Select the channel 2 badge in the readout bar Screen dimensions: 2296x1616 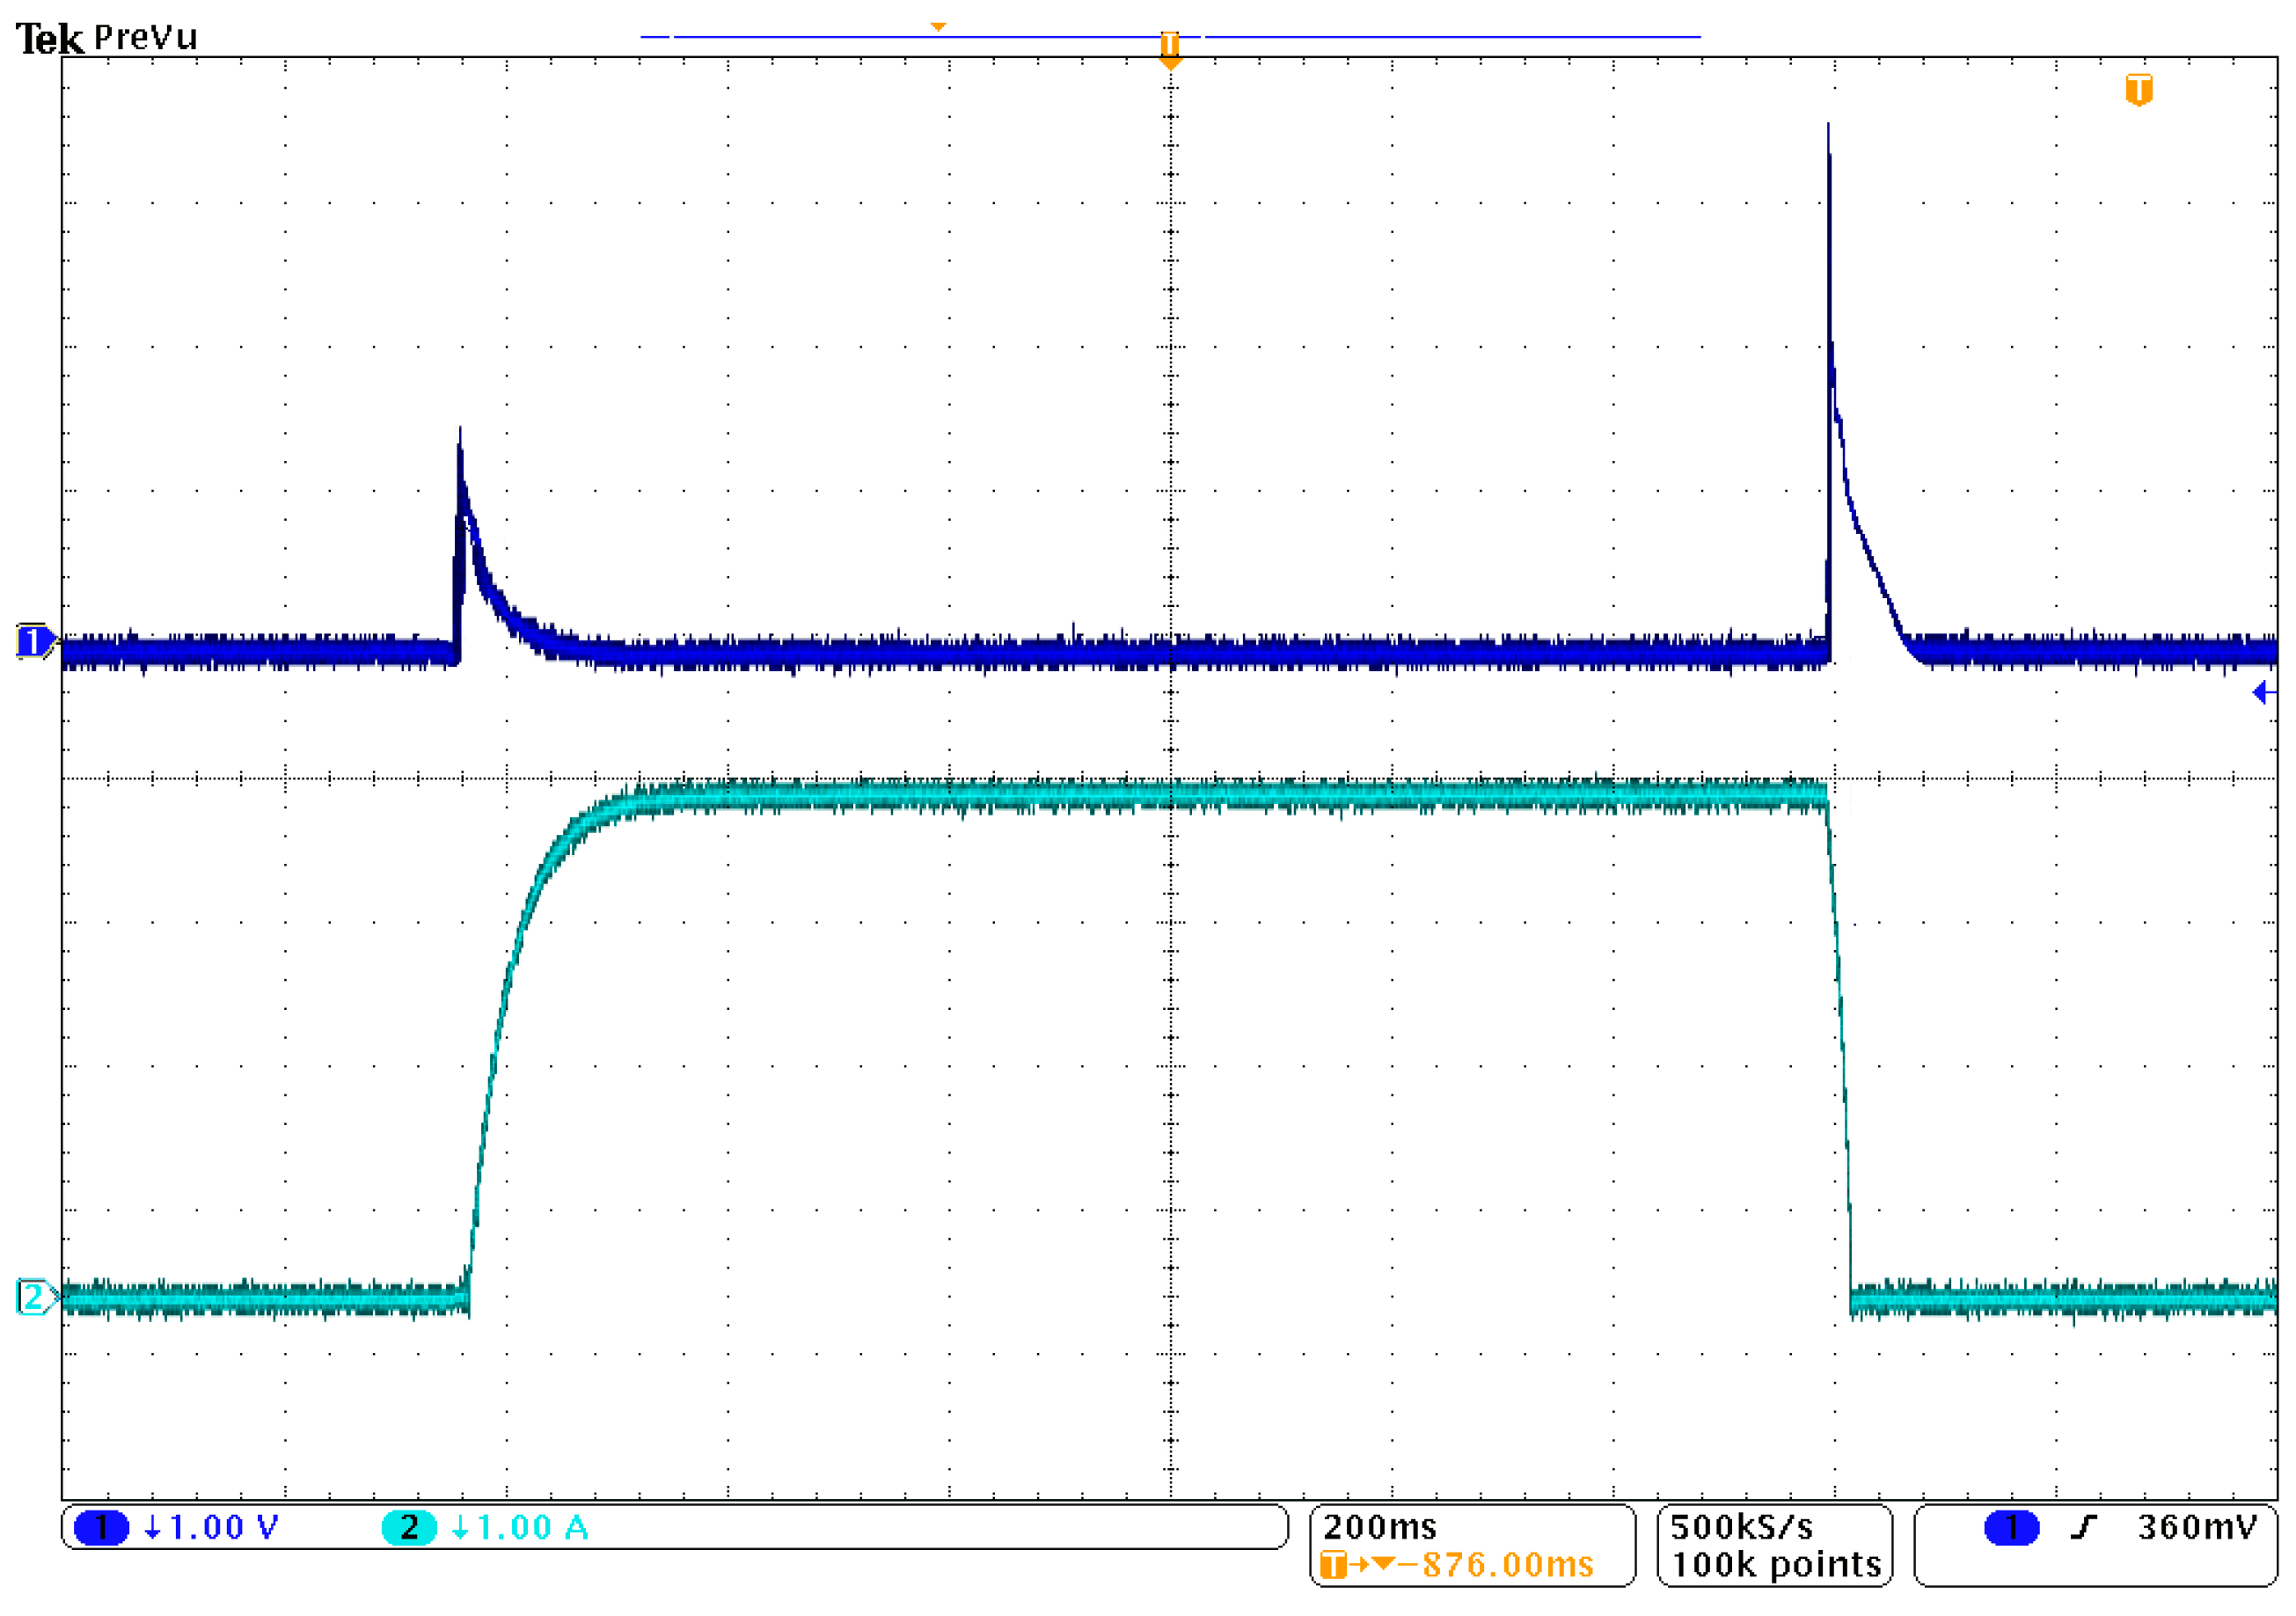(409, 1527)
